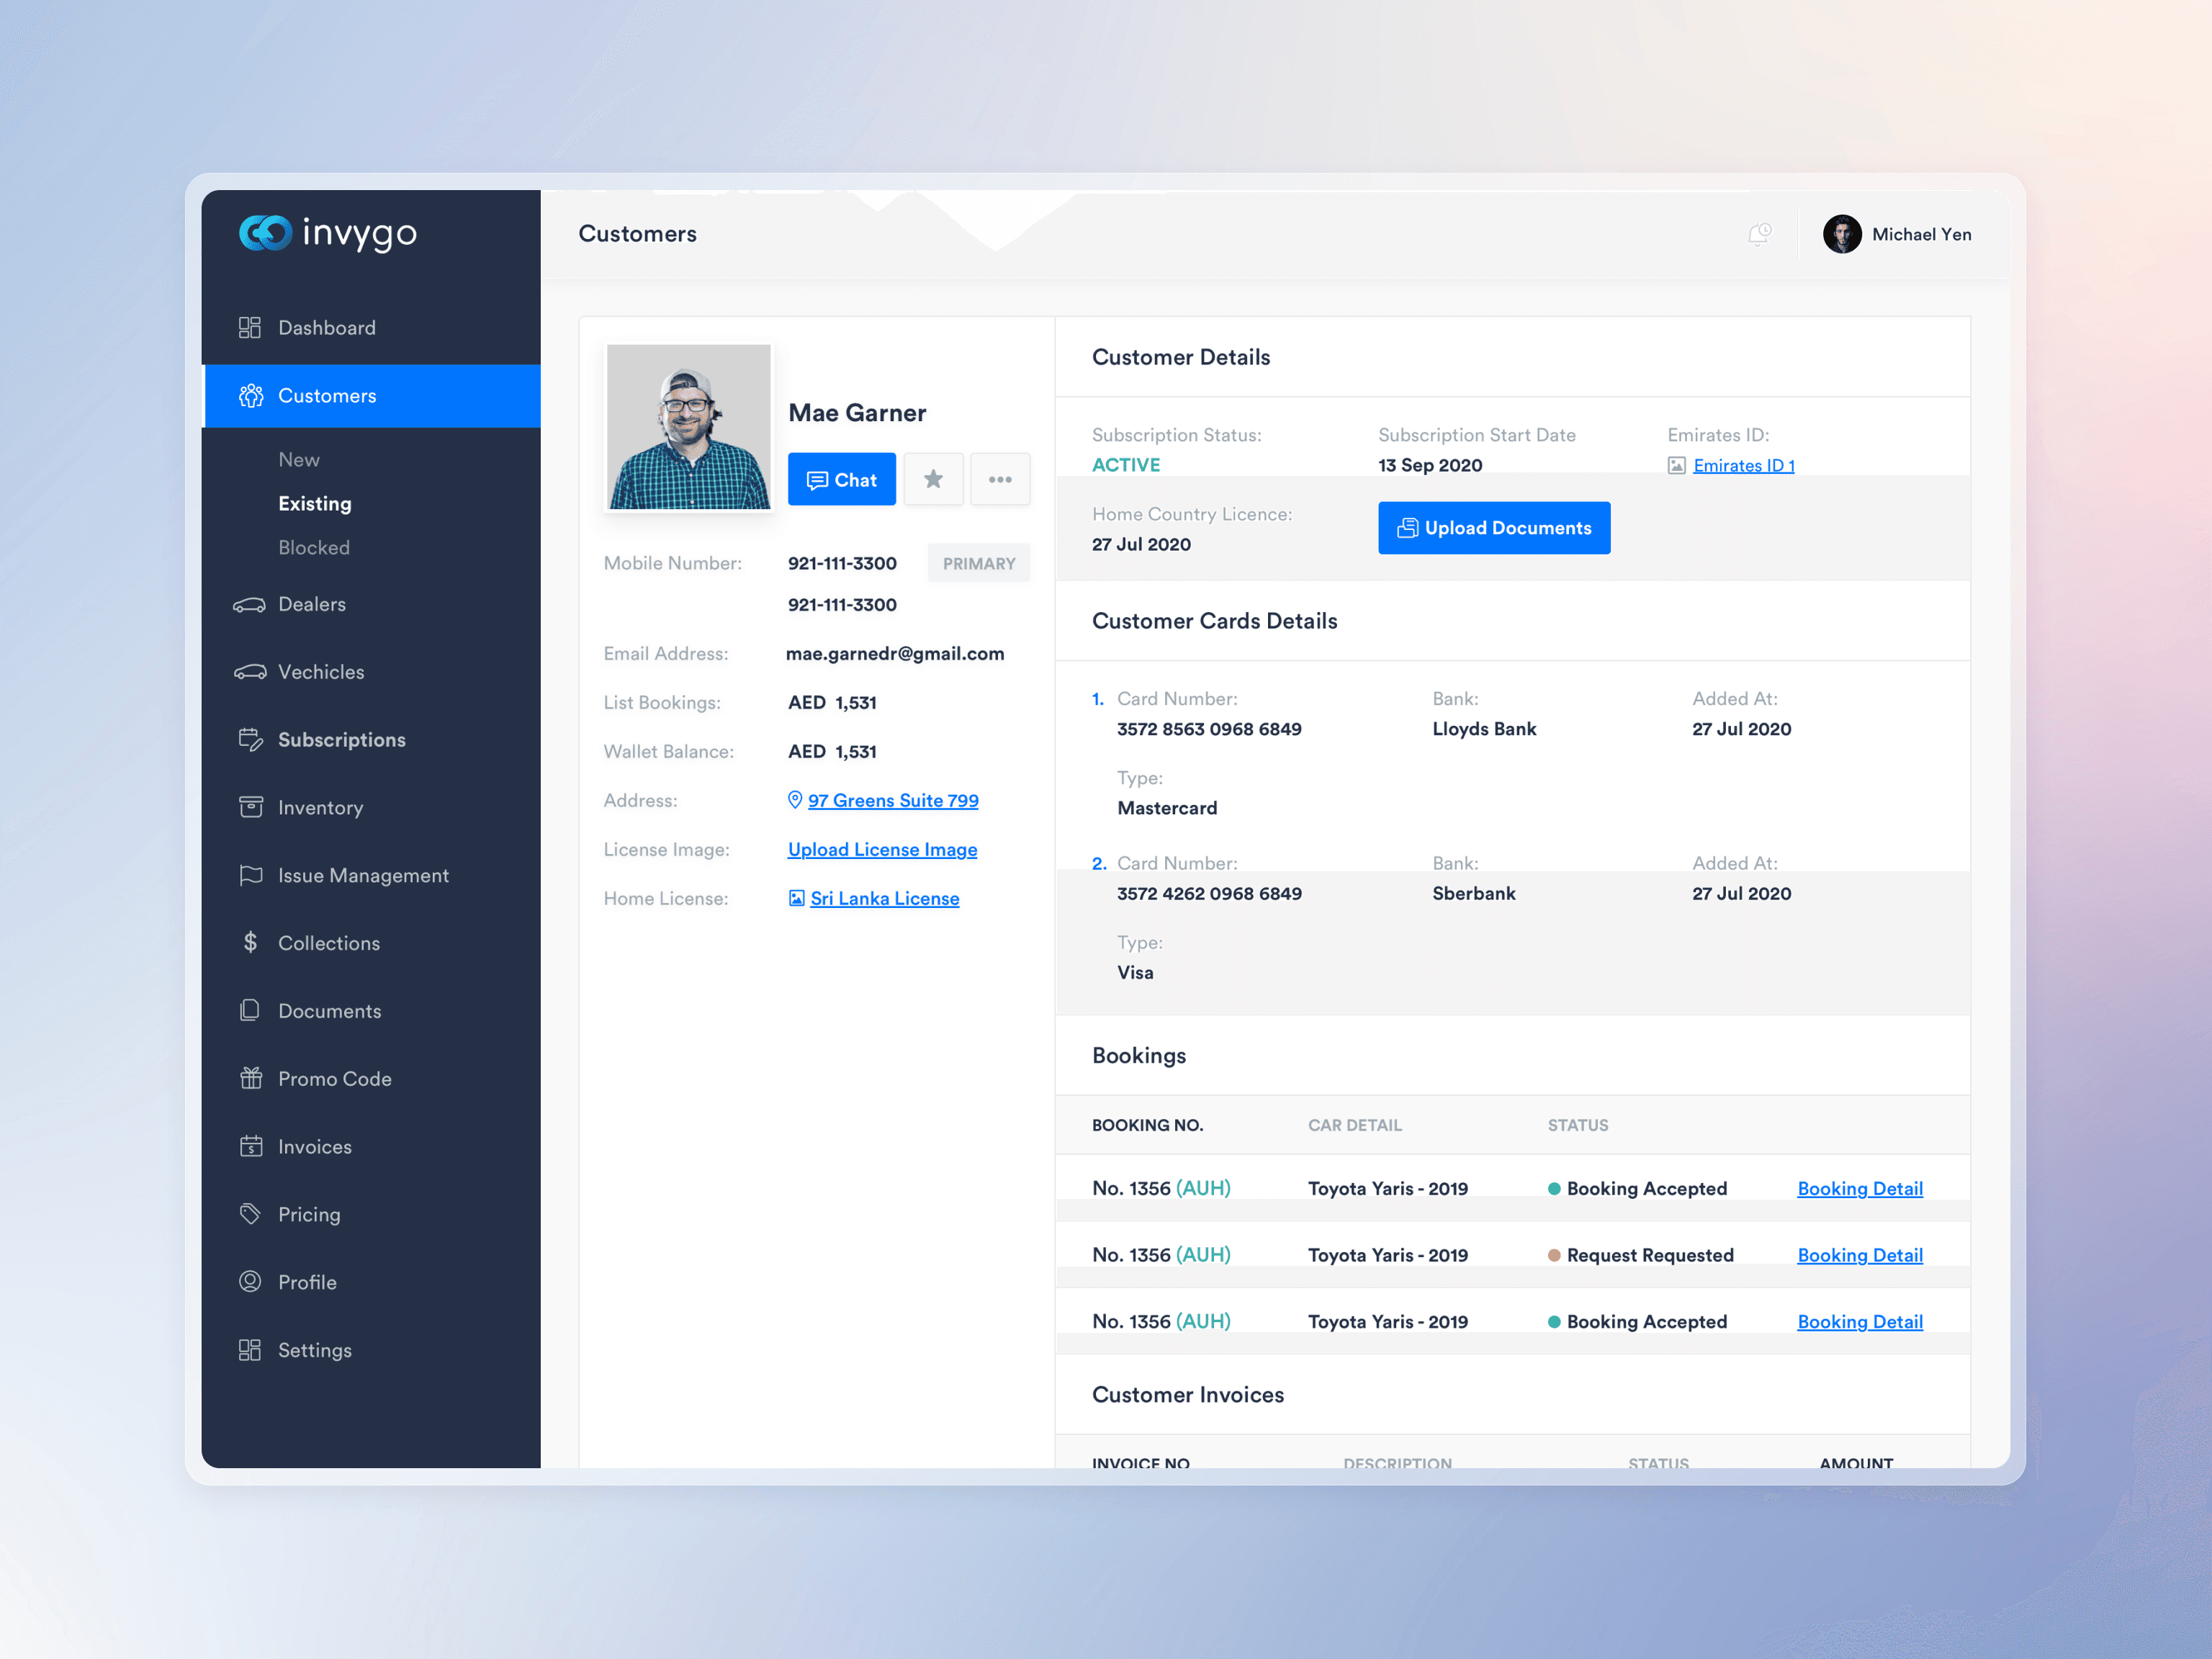This screenshot has height=1659, width=2212.
Task: Click the Dealers car icon
Action: (x=250, y=604)
